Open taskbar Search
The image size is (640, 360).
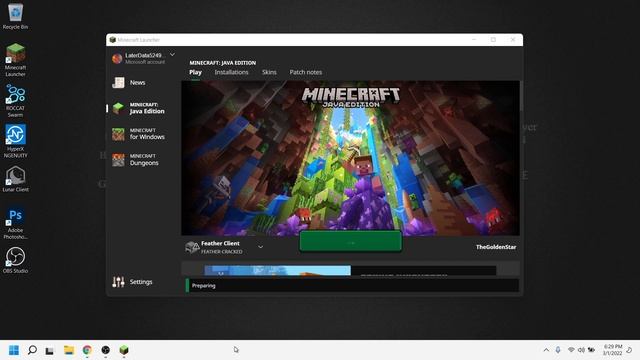32,350
